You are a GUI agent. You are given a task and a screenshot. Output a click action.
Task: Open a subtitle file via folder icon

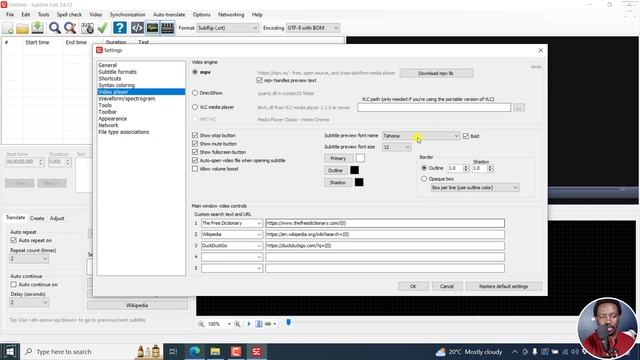coord(22,28)
